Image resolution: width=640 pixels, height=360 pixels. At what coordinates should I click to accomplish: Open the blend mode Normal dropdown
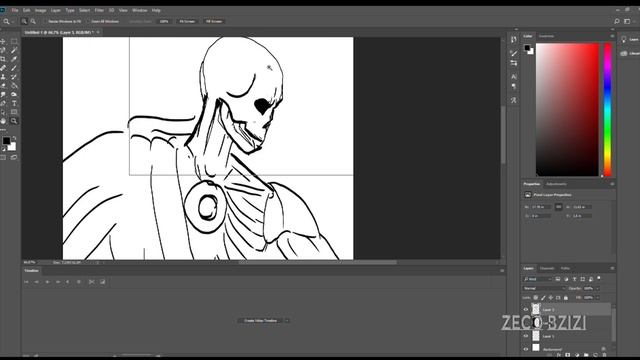coord(544,288)
